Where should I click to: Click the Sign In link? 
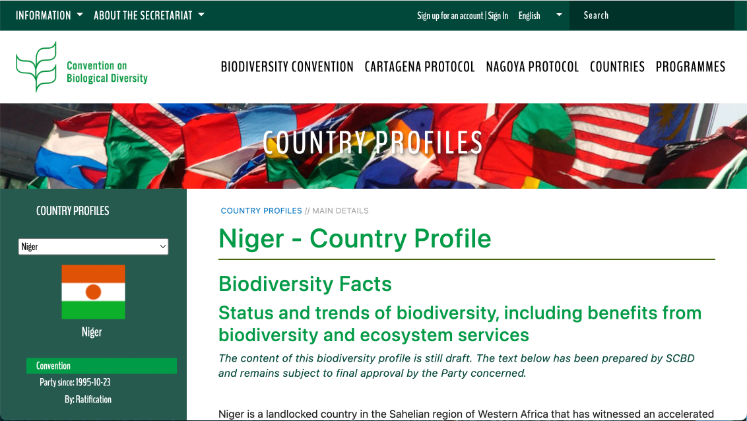498,15
